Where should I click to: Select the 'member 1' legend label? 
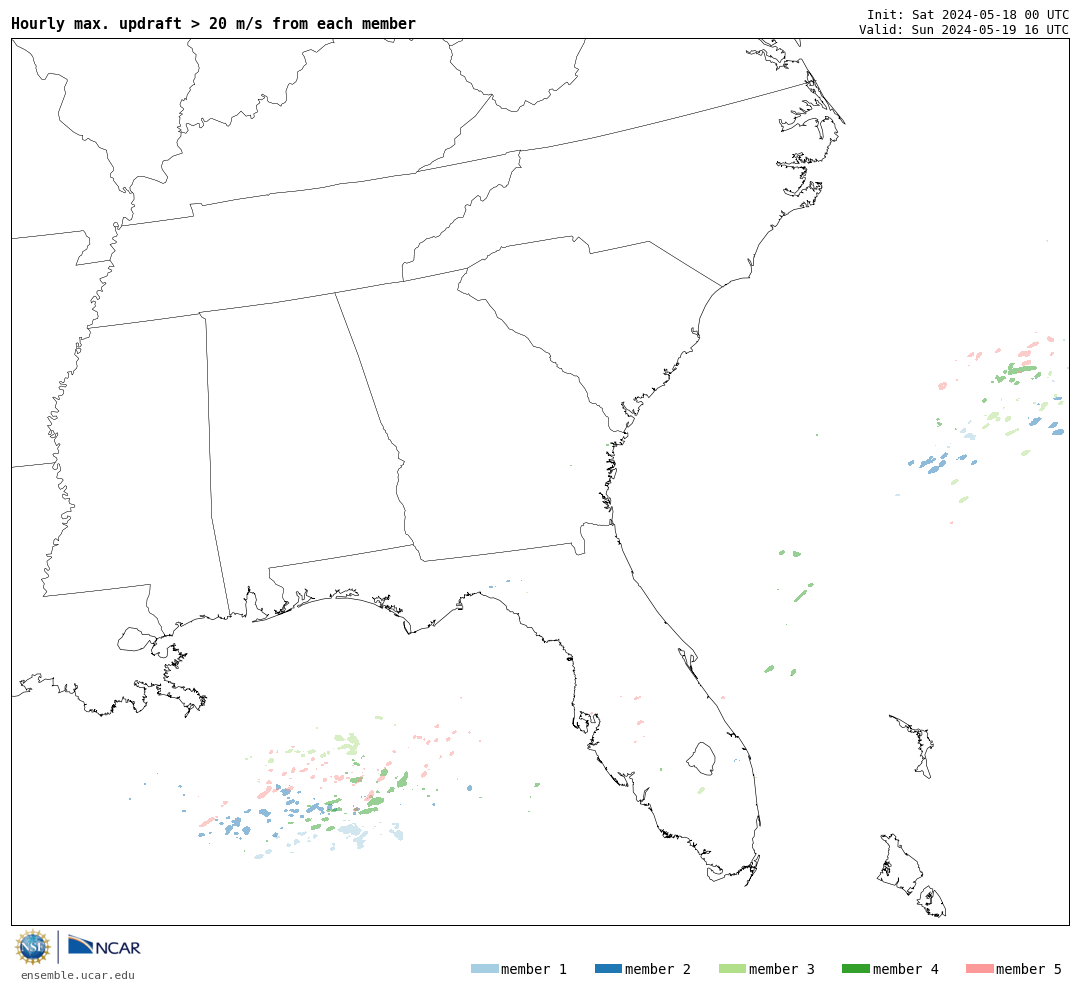[x=534, y=969]
